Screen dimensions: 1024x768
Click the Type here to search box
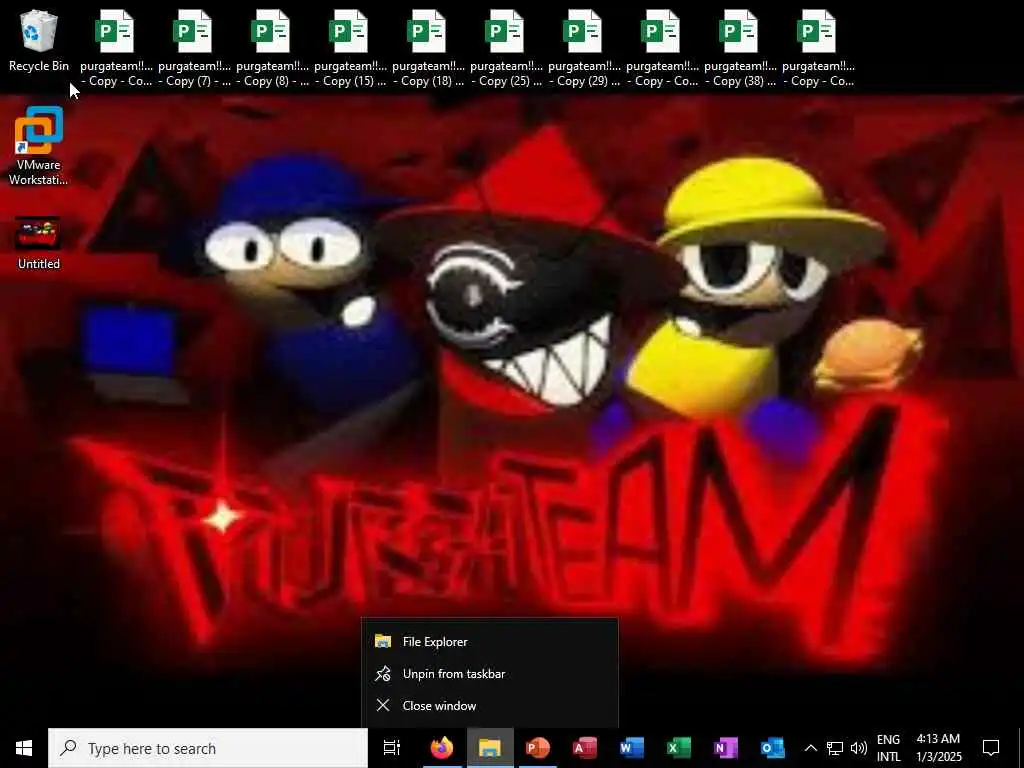[208, 748]
